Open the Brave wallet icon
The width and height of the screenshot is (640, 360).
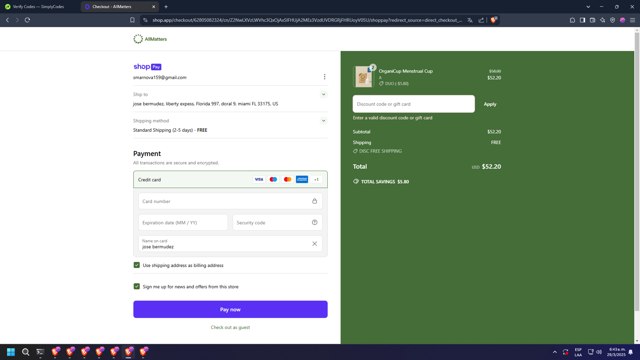tap(592, 20)
